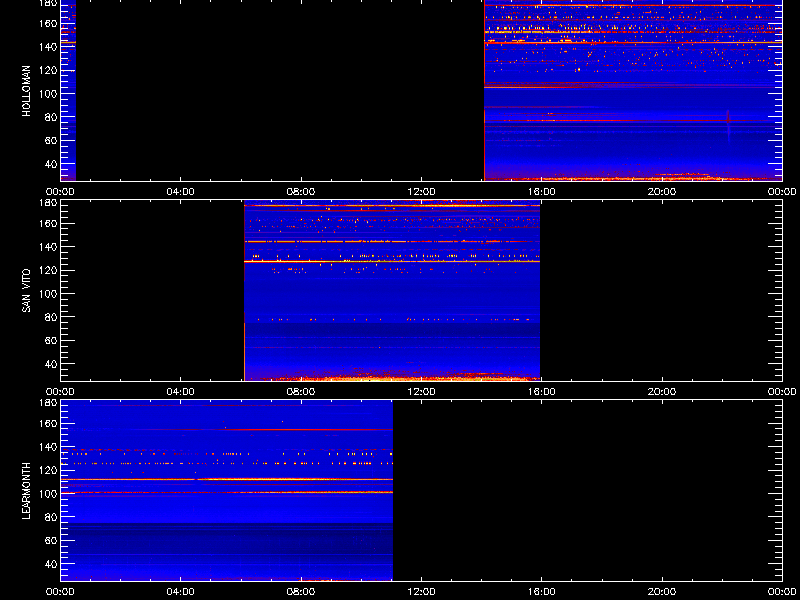800x600 pixels.
Task: Click the 04:00 time label below Learmonth panel
Action: [x=181, y=592]
